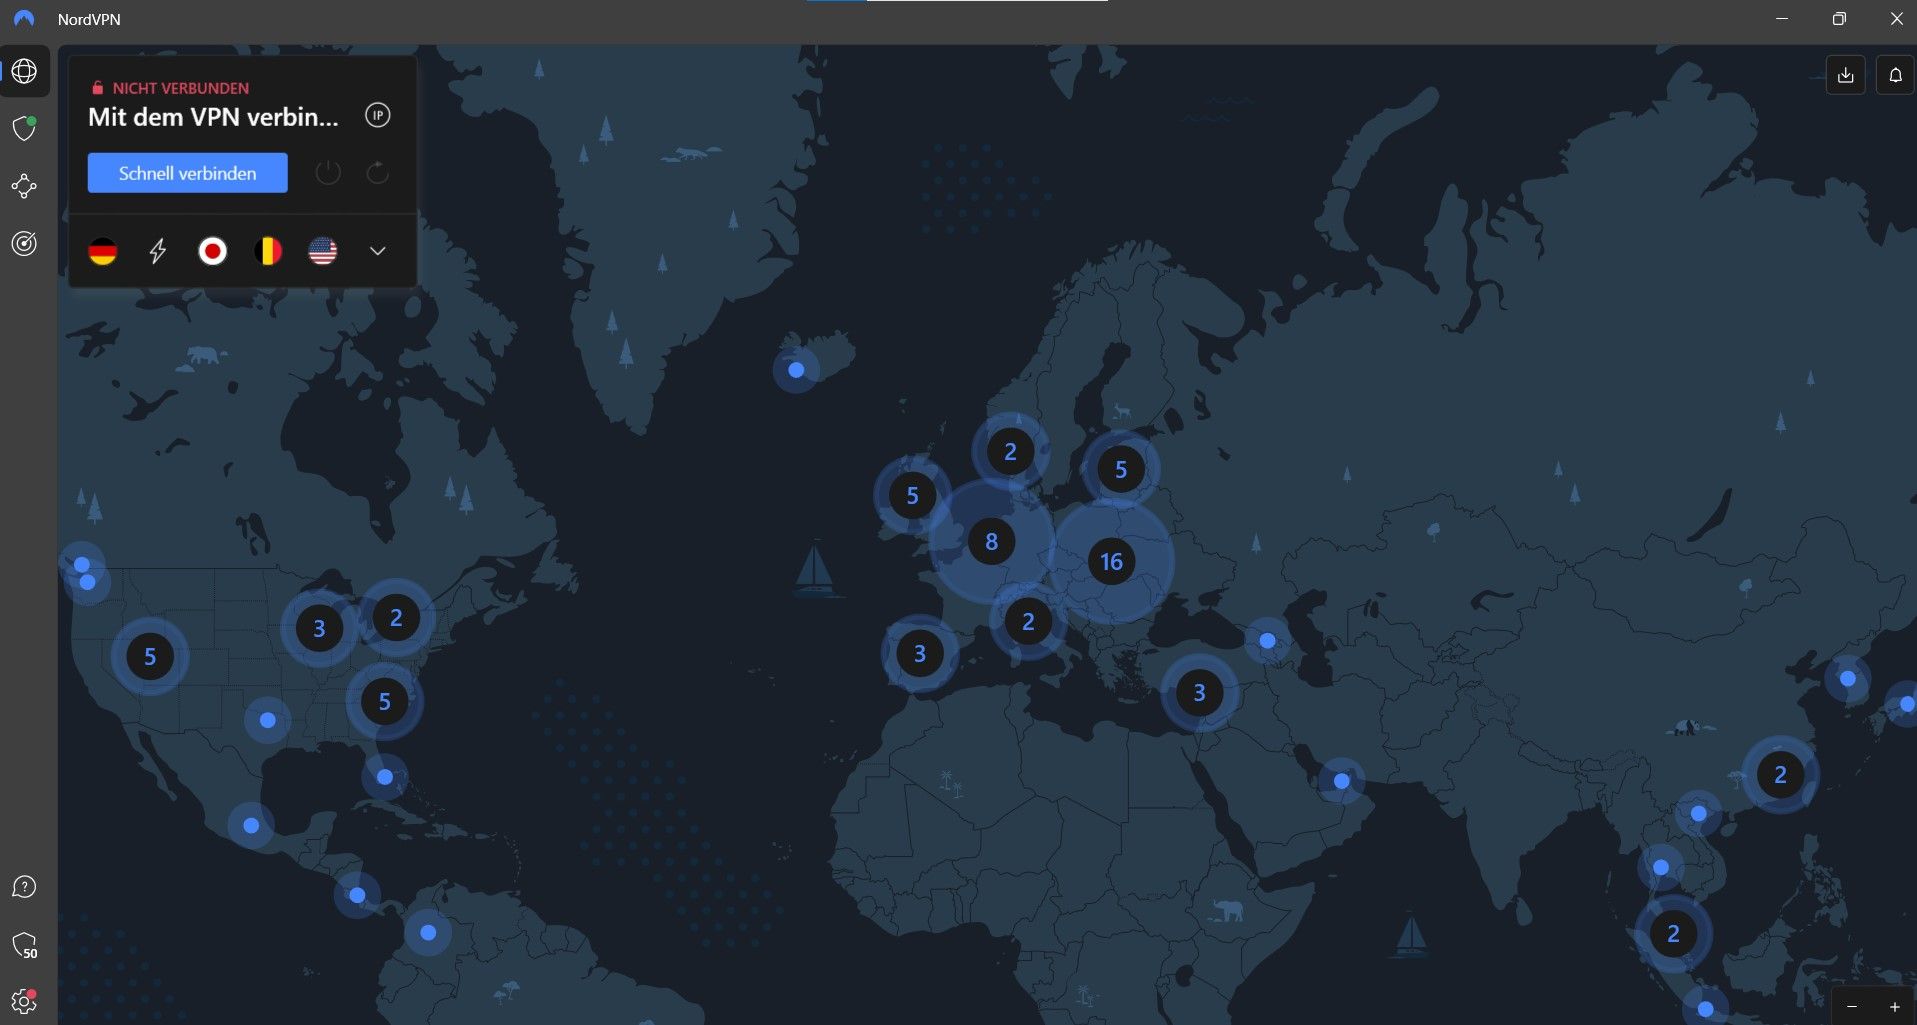
Task: Open the 3-server cluster near Cyprus
Action: pyautogui.click(x=1199, y=692)
